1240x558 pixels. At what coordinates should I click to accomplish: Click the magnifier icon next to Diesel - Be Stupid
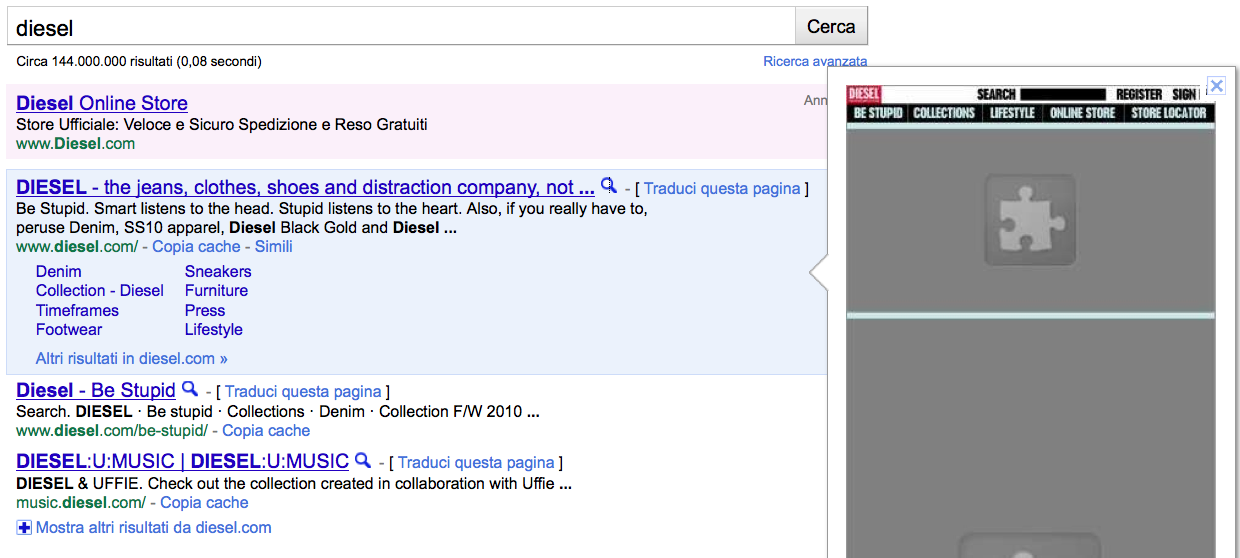click(189, 389)
